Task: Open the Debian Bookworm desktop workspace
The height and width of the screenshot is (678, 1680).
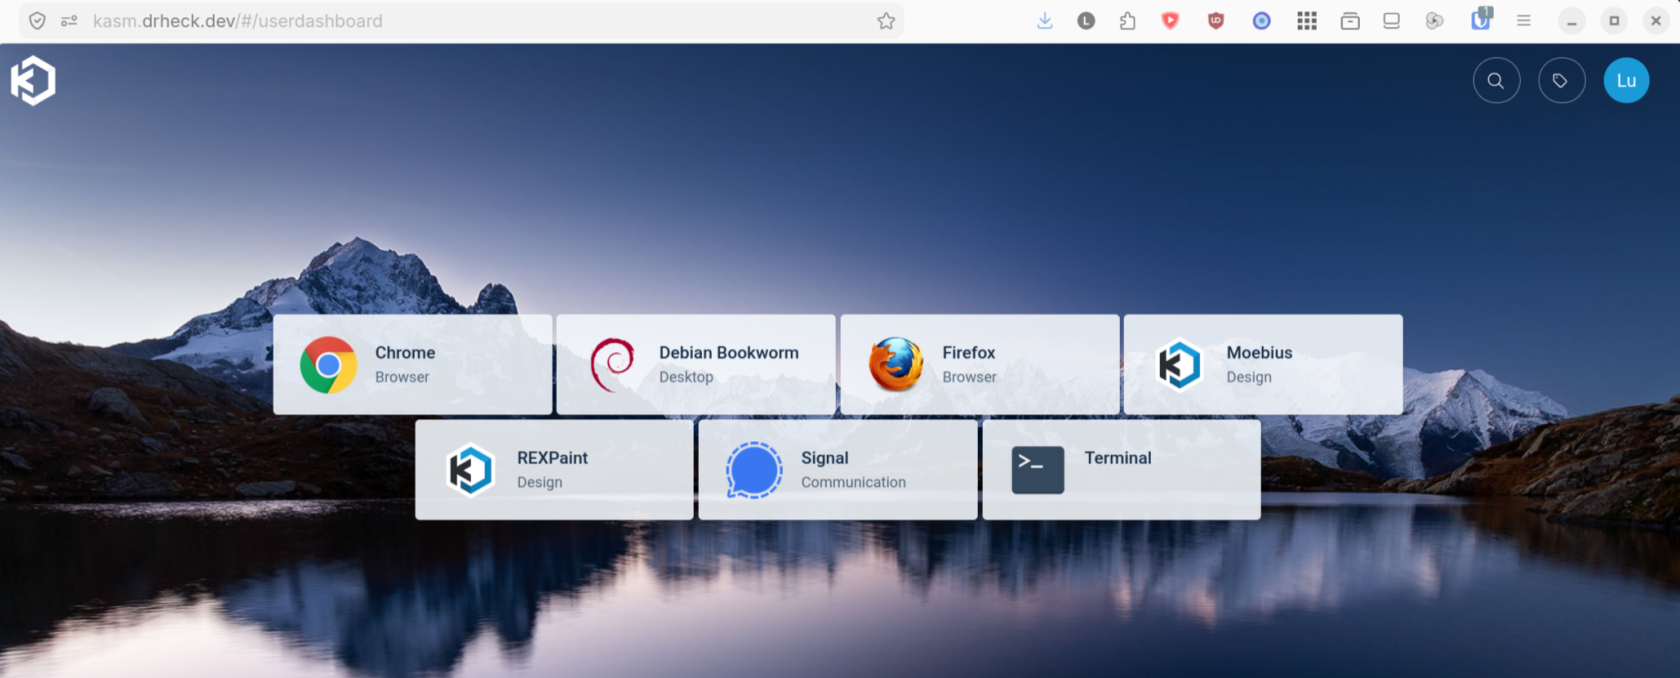Action: pyautogui.click(x=696, y=364)
